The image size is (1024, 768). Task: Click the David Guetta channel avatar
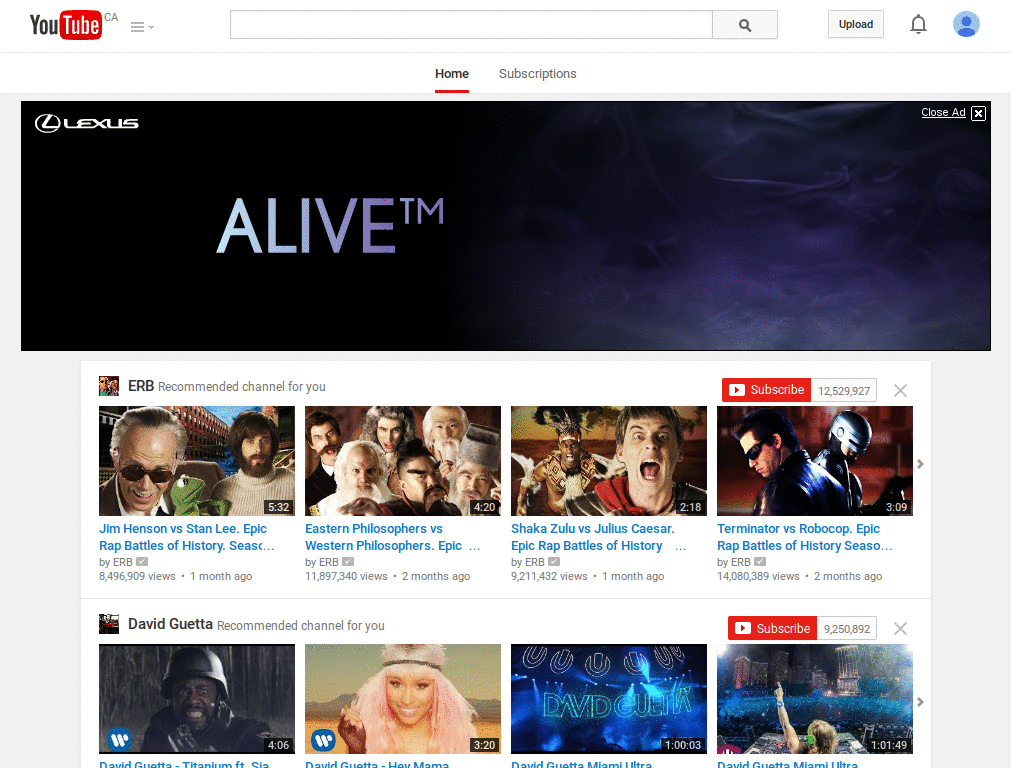click(x=108, y=624)
